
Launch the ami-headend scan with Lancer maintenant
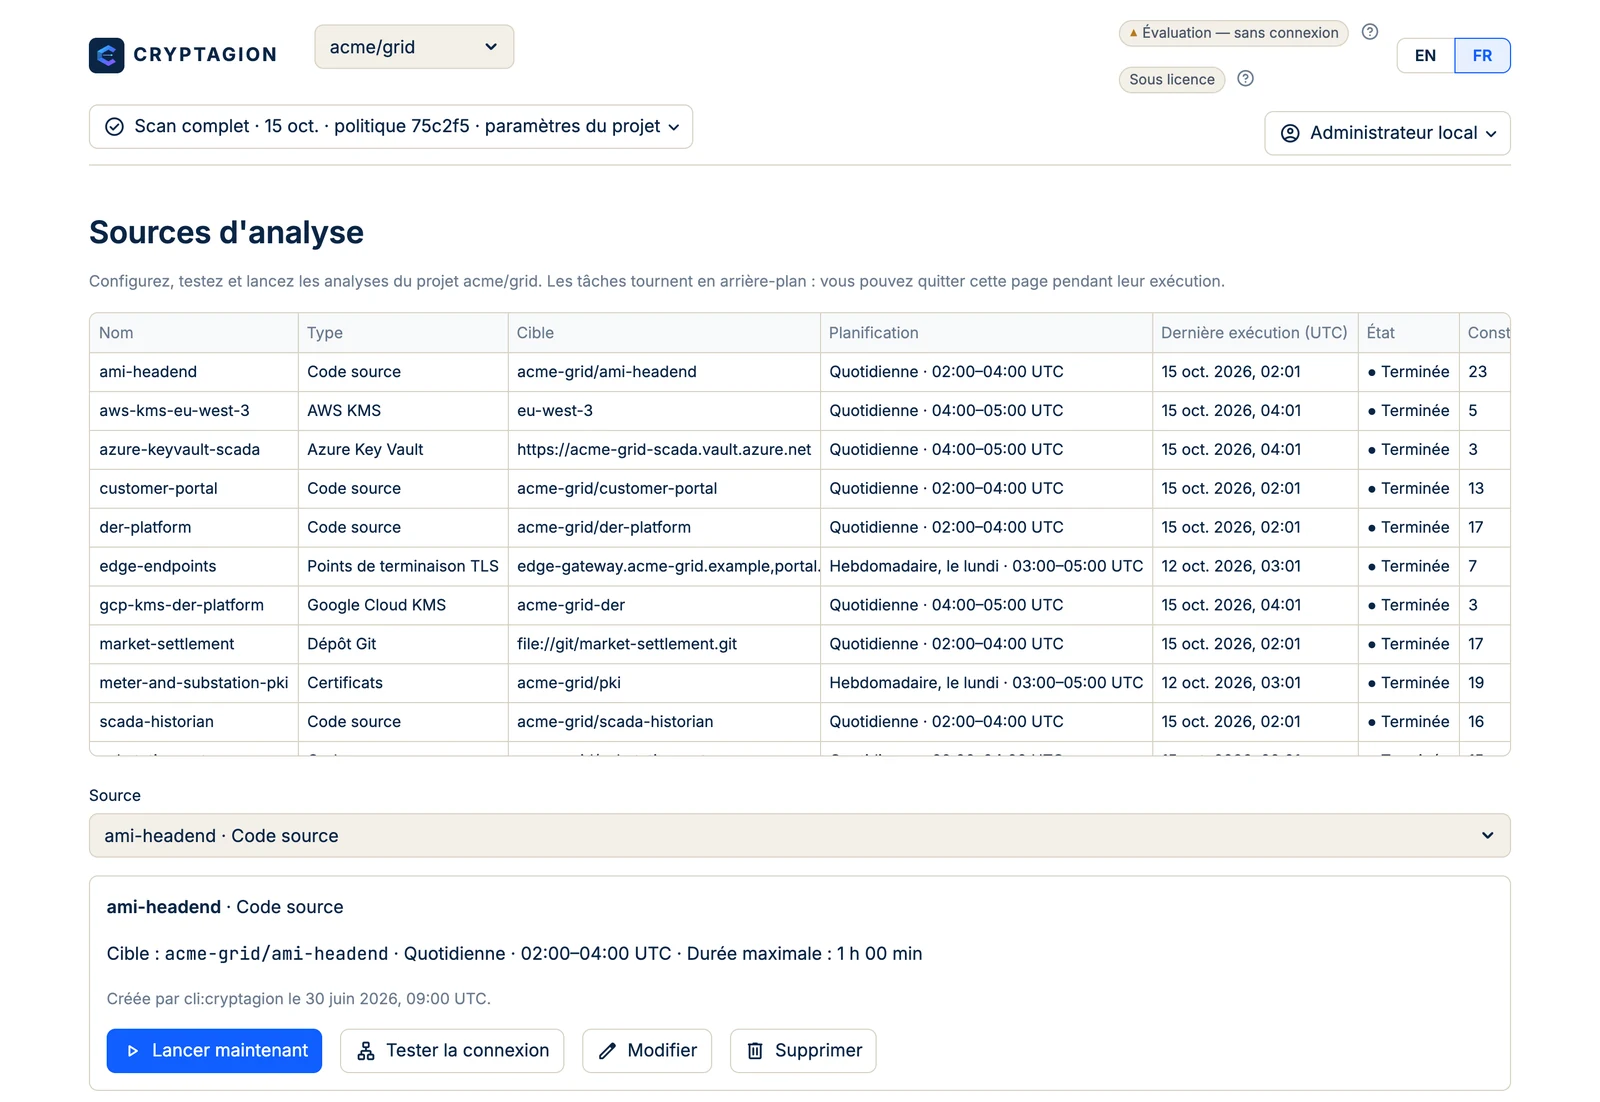click(214, 1051)
